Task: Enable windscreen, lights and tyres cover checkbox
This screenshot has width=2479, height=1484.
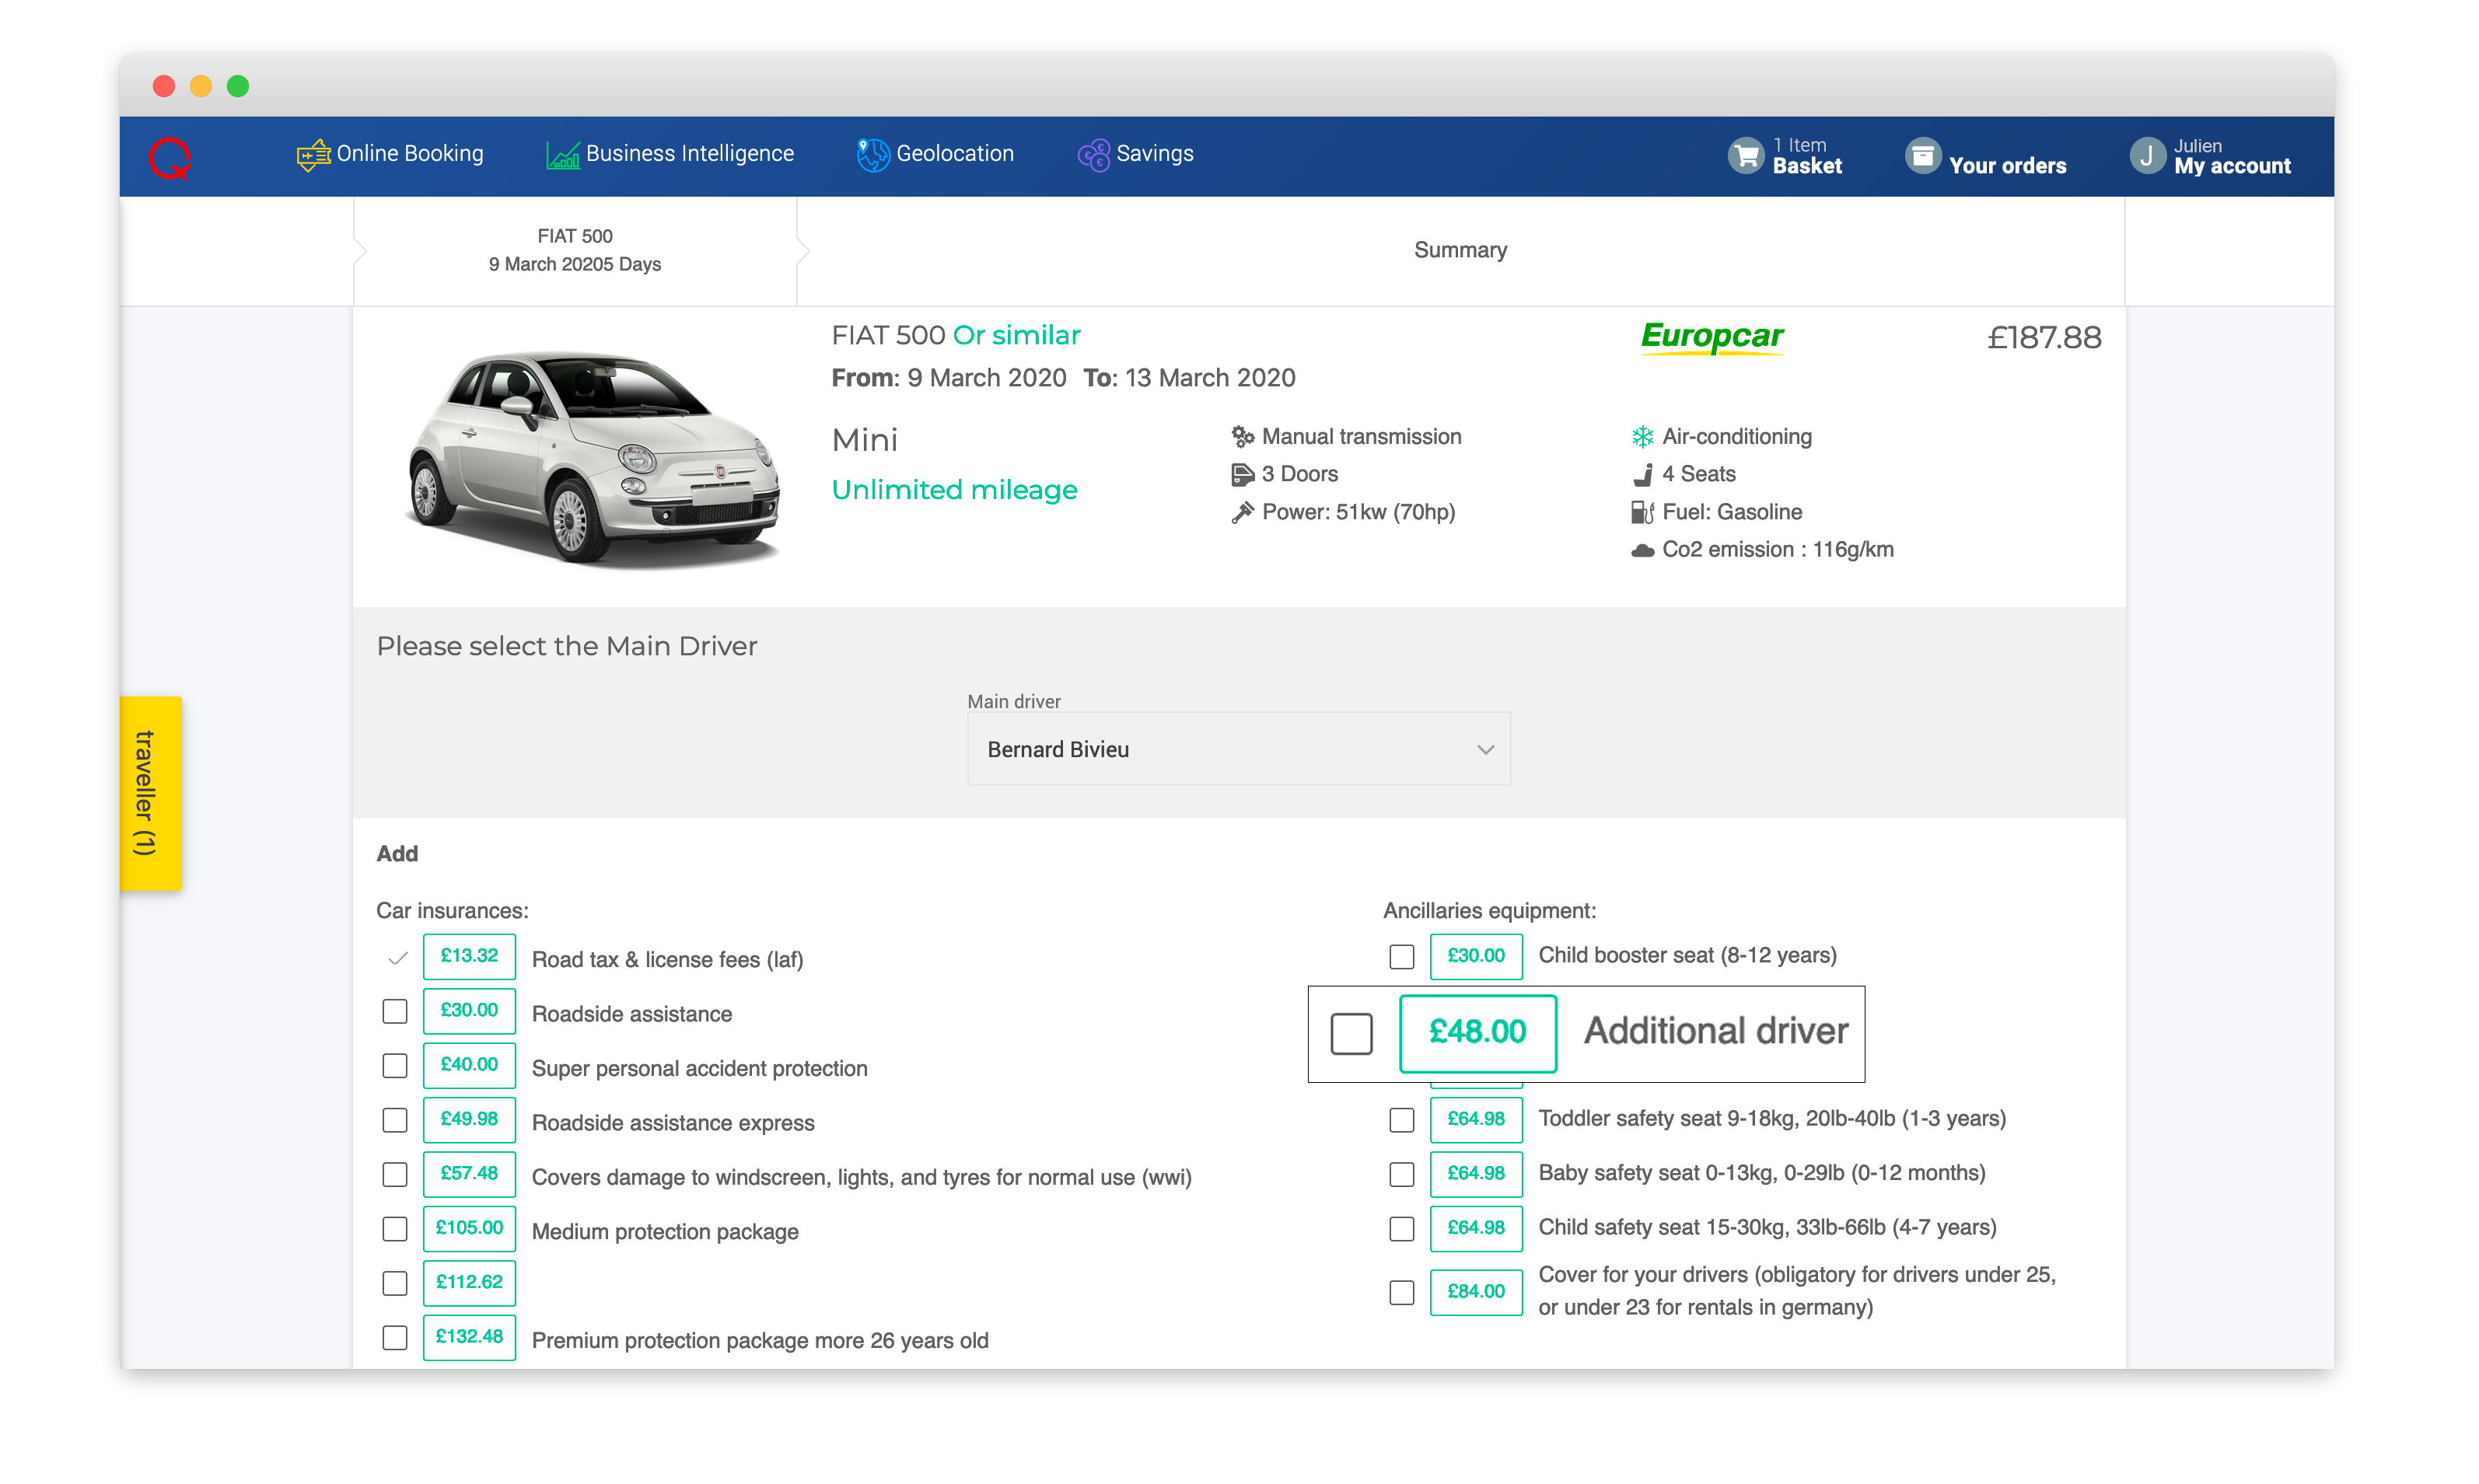Action: pos(395,1175)
